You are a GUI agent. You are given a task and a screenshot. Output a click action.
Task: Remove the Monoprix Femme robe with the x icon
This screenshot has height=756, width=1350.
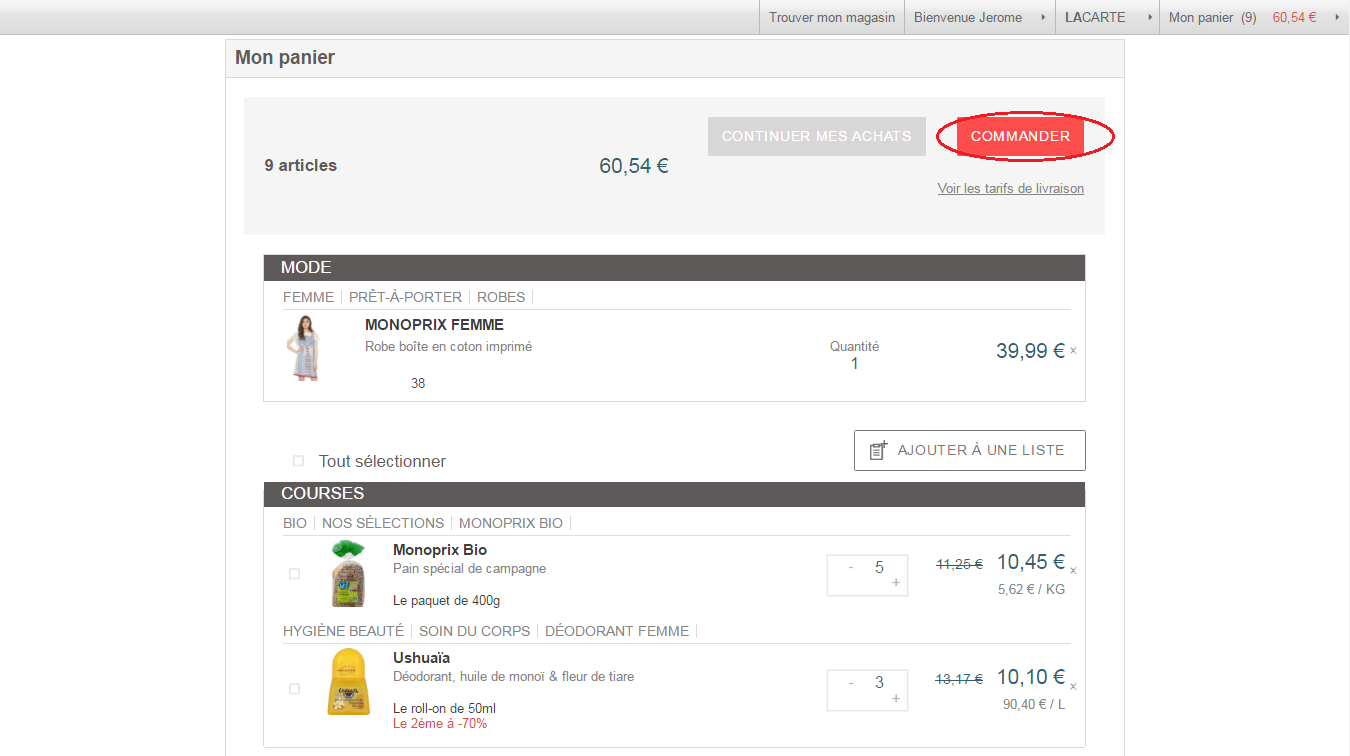pos(1074,352)
